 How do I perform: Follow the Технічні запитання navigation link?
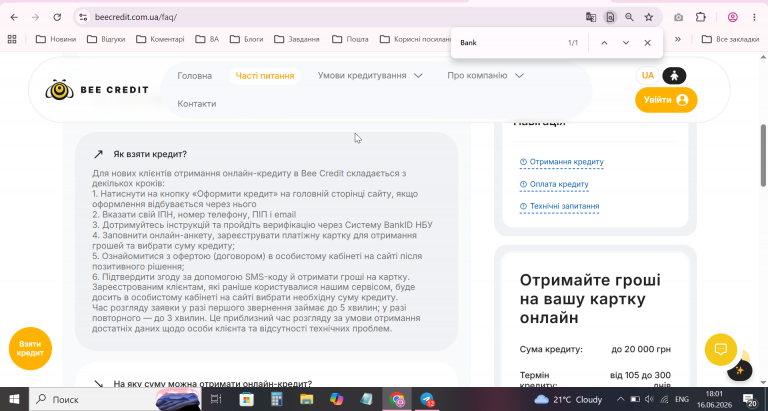tap(559, 206)
